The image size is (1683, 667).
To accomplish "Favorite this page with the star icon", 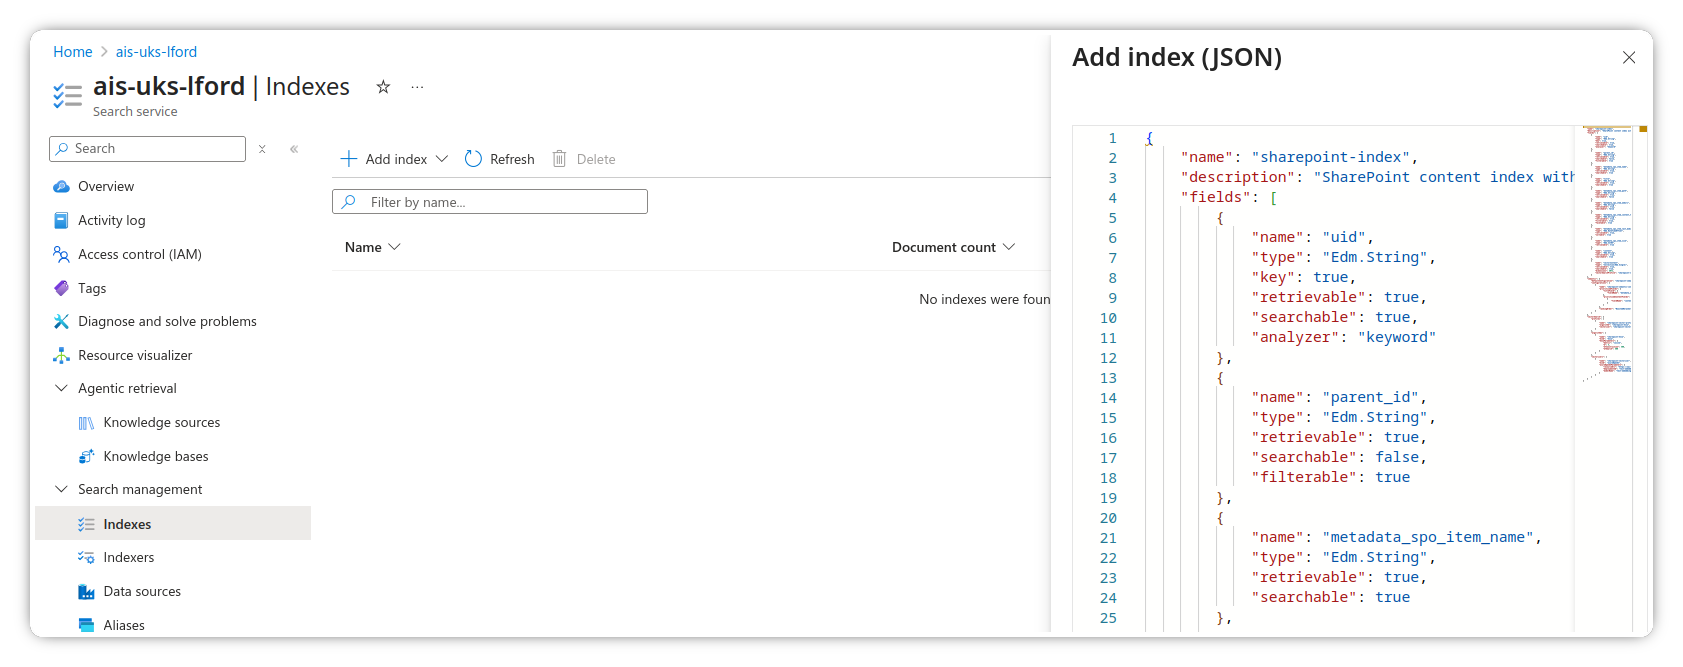I will pos(383,87).
